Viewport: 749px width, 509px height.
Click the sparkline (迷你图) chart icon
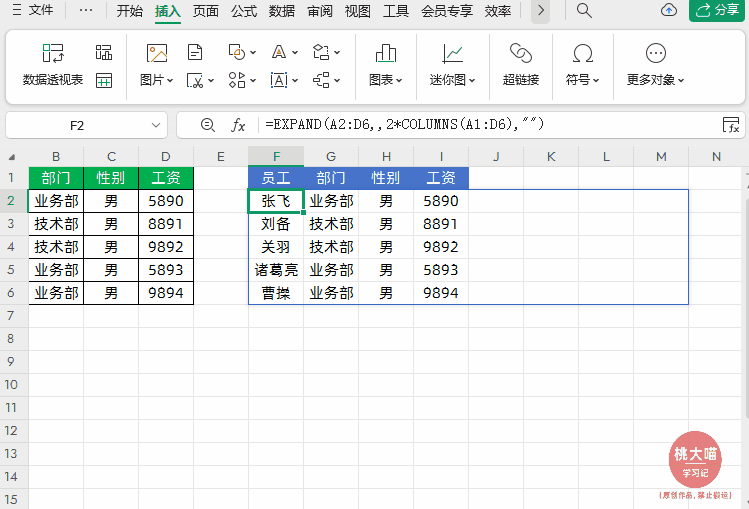coord(452,53)
